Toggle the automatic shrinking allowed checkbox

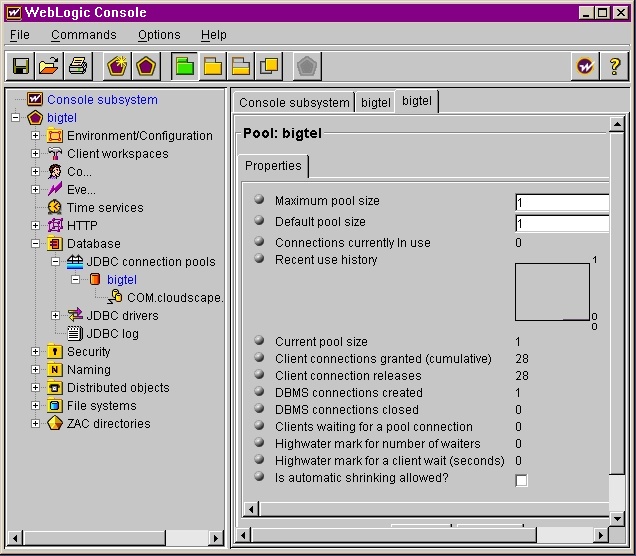click(x=521, y=480)
